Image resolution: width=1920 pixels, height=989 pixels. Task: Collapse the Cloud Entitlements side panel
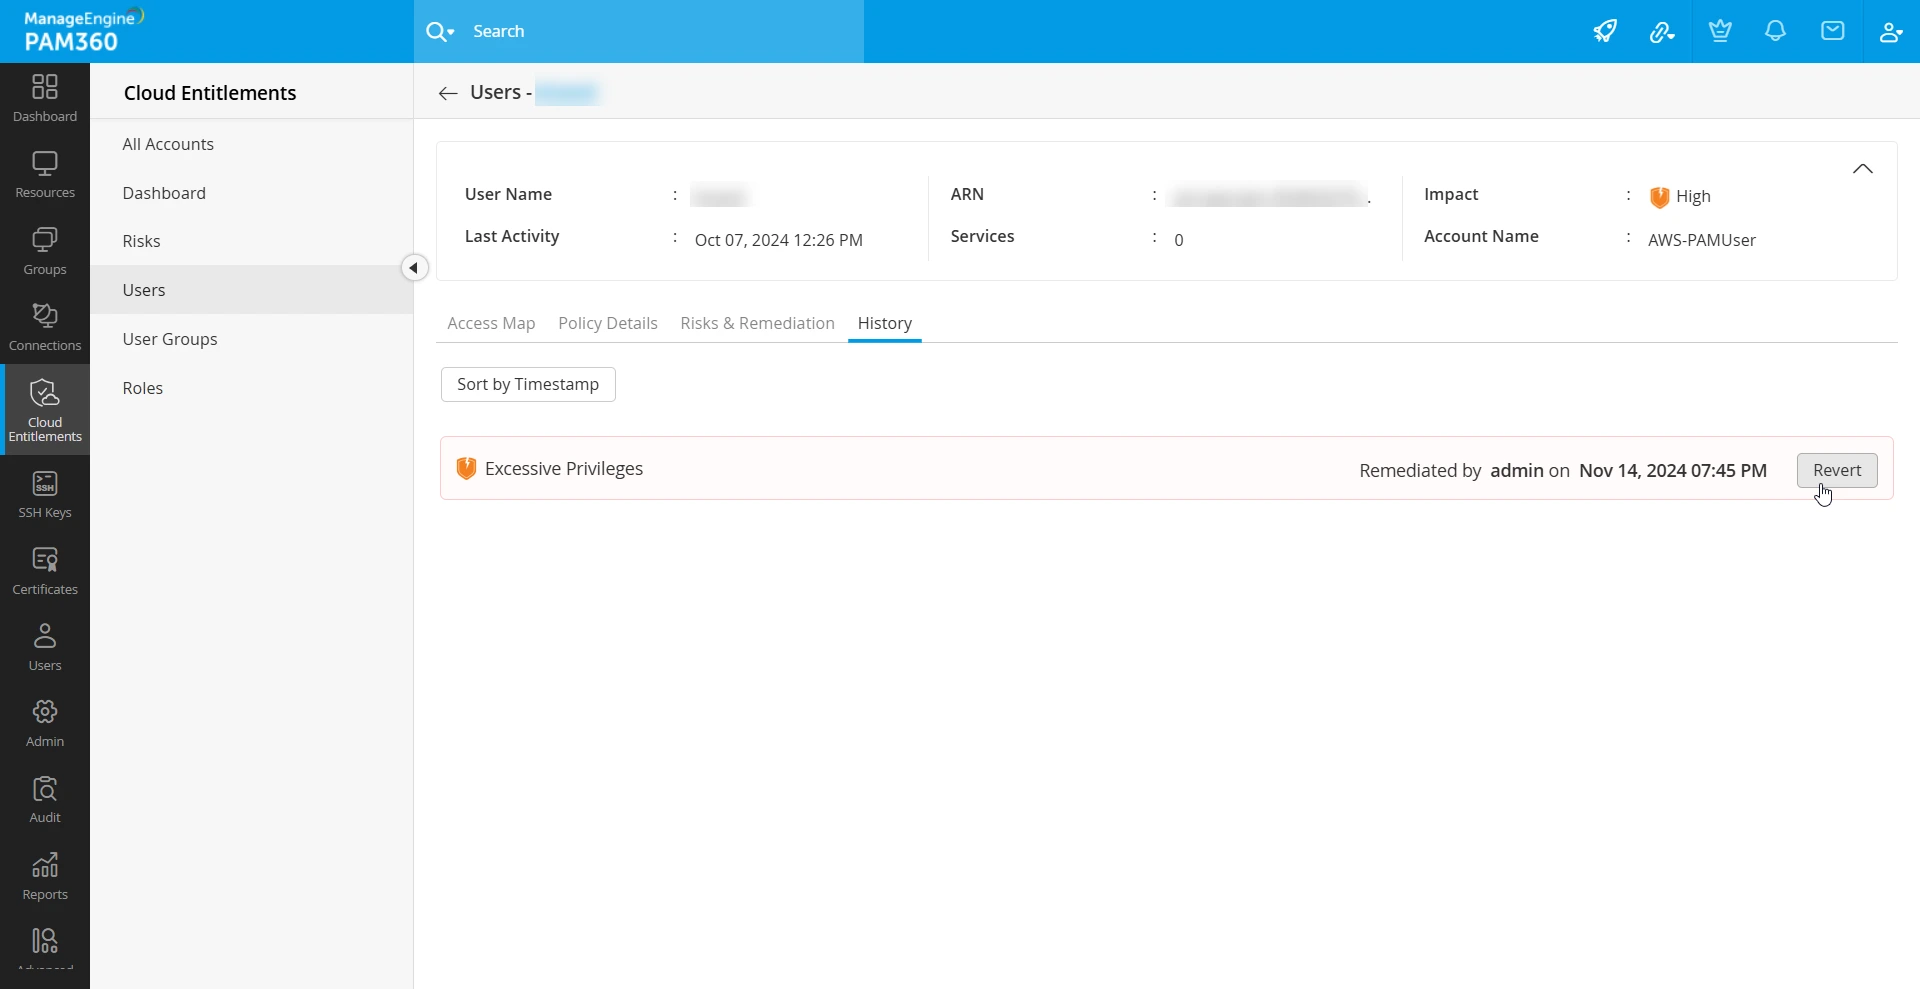[x=414, y=268]
